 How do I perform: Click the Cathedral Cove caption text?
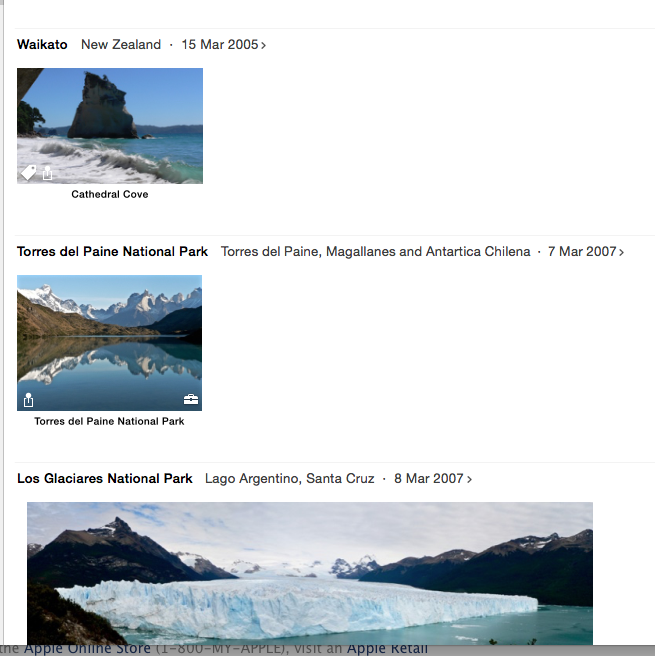(x=110, y=195)
